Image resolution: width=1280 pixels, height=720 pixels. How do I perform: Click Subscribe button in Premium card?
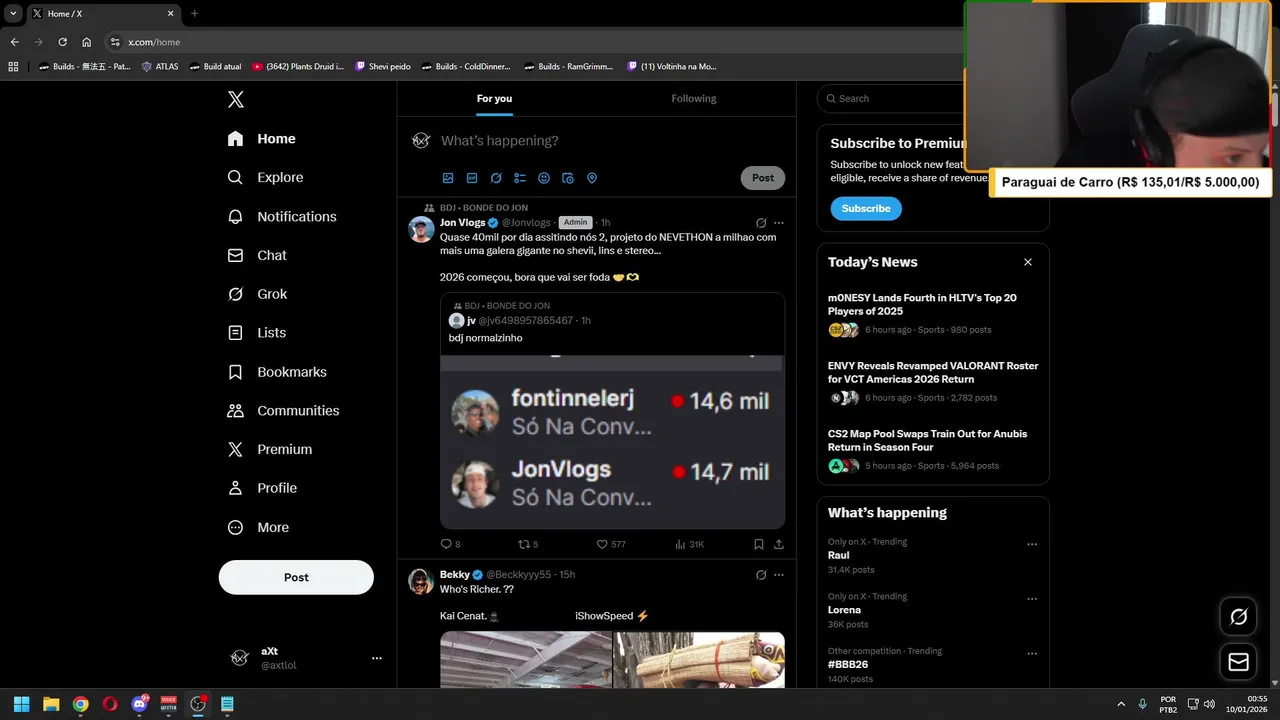click(866, 209)
